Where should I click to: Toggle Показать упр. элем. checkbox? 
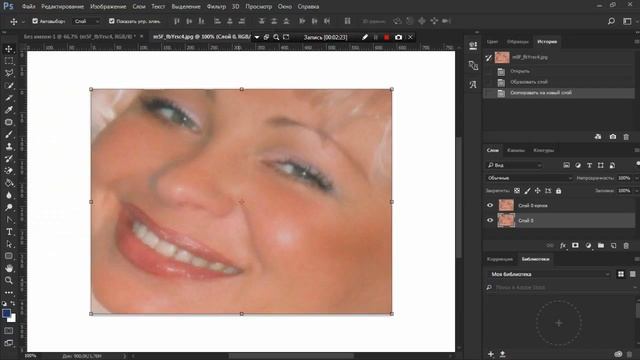pyautogui.click(x=111, y=21)
